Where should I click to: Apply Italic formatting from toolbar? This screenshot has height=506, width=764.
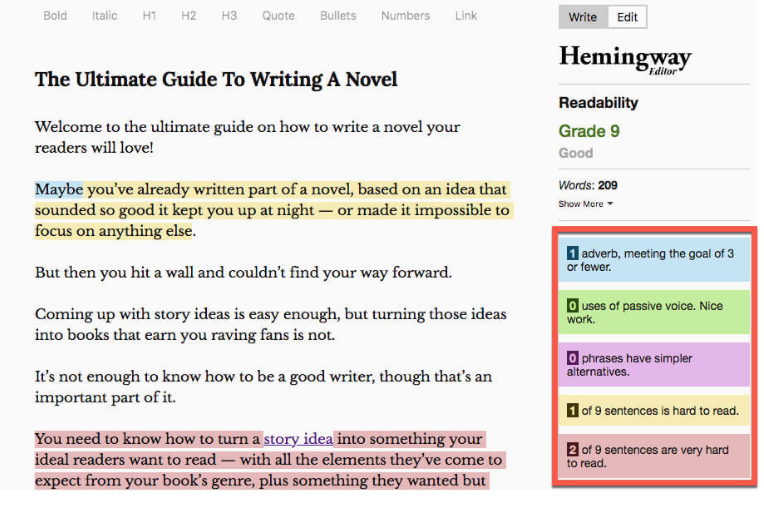coord(104,16)
